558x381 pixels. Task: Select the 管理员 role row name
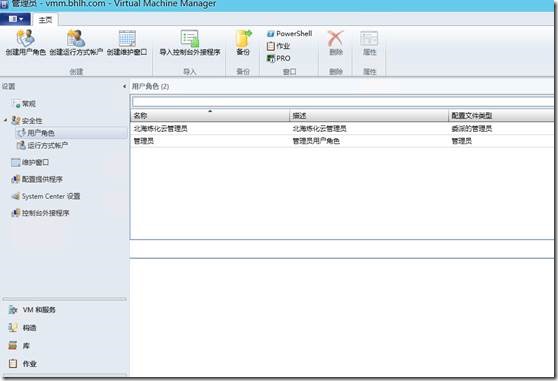(144, 141)
